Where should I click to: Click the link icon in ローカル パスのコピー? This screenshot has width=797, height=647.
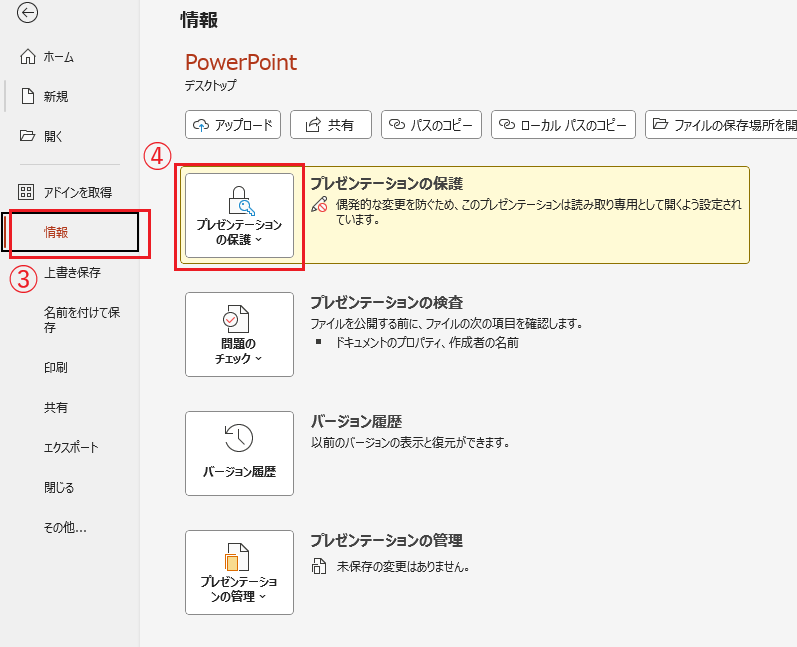[507, 125]
